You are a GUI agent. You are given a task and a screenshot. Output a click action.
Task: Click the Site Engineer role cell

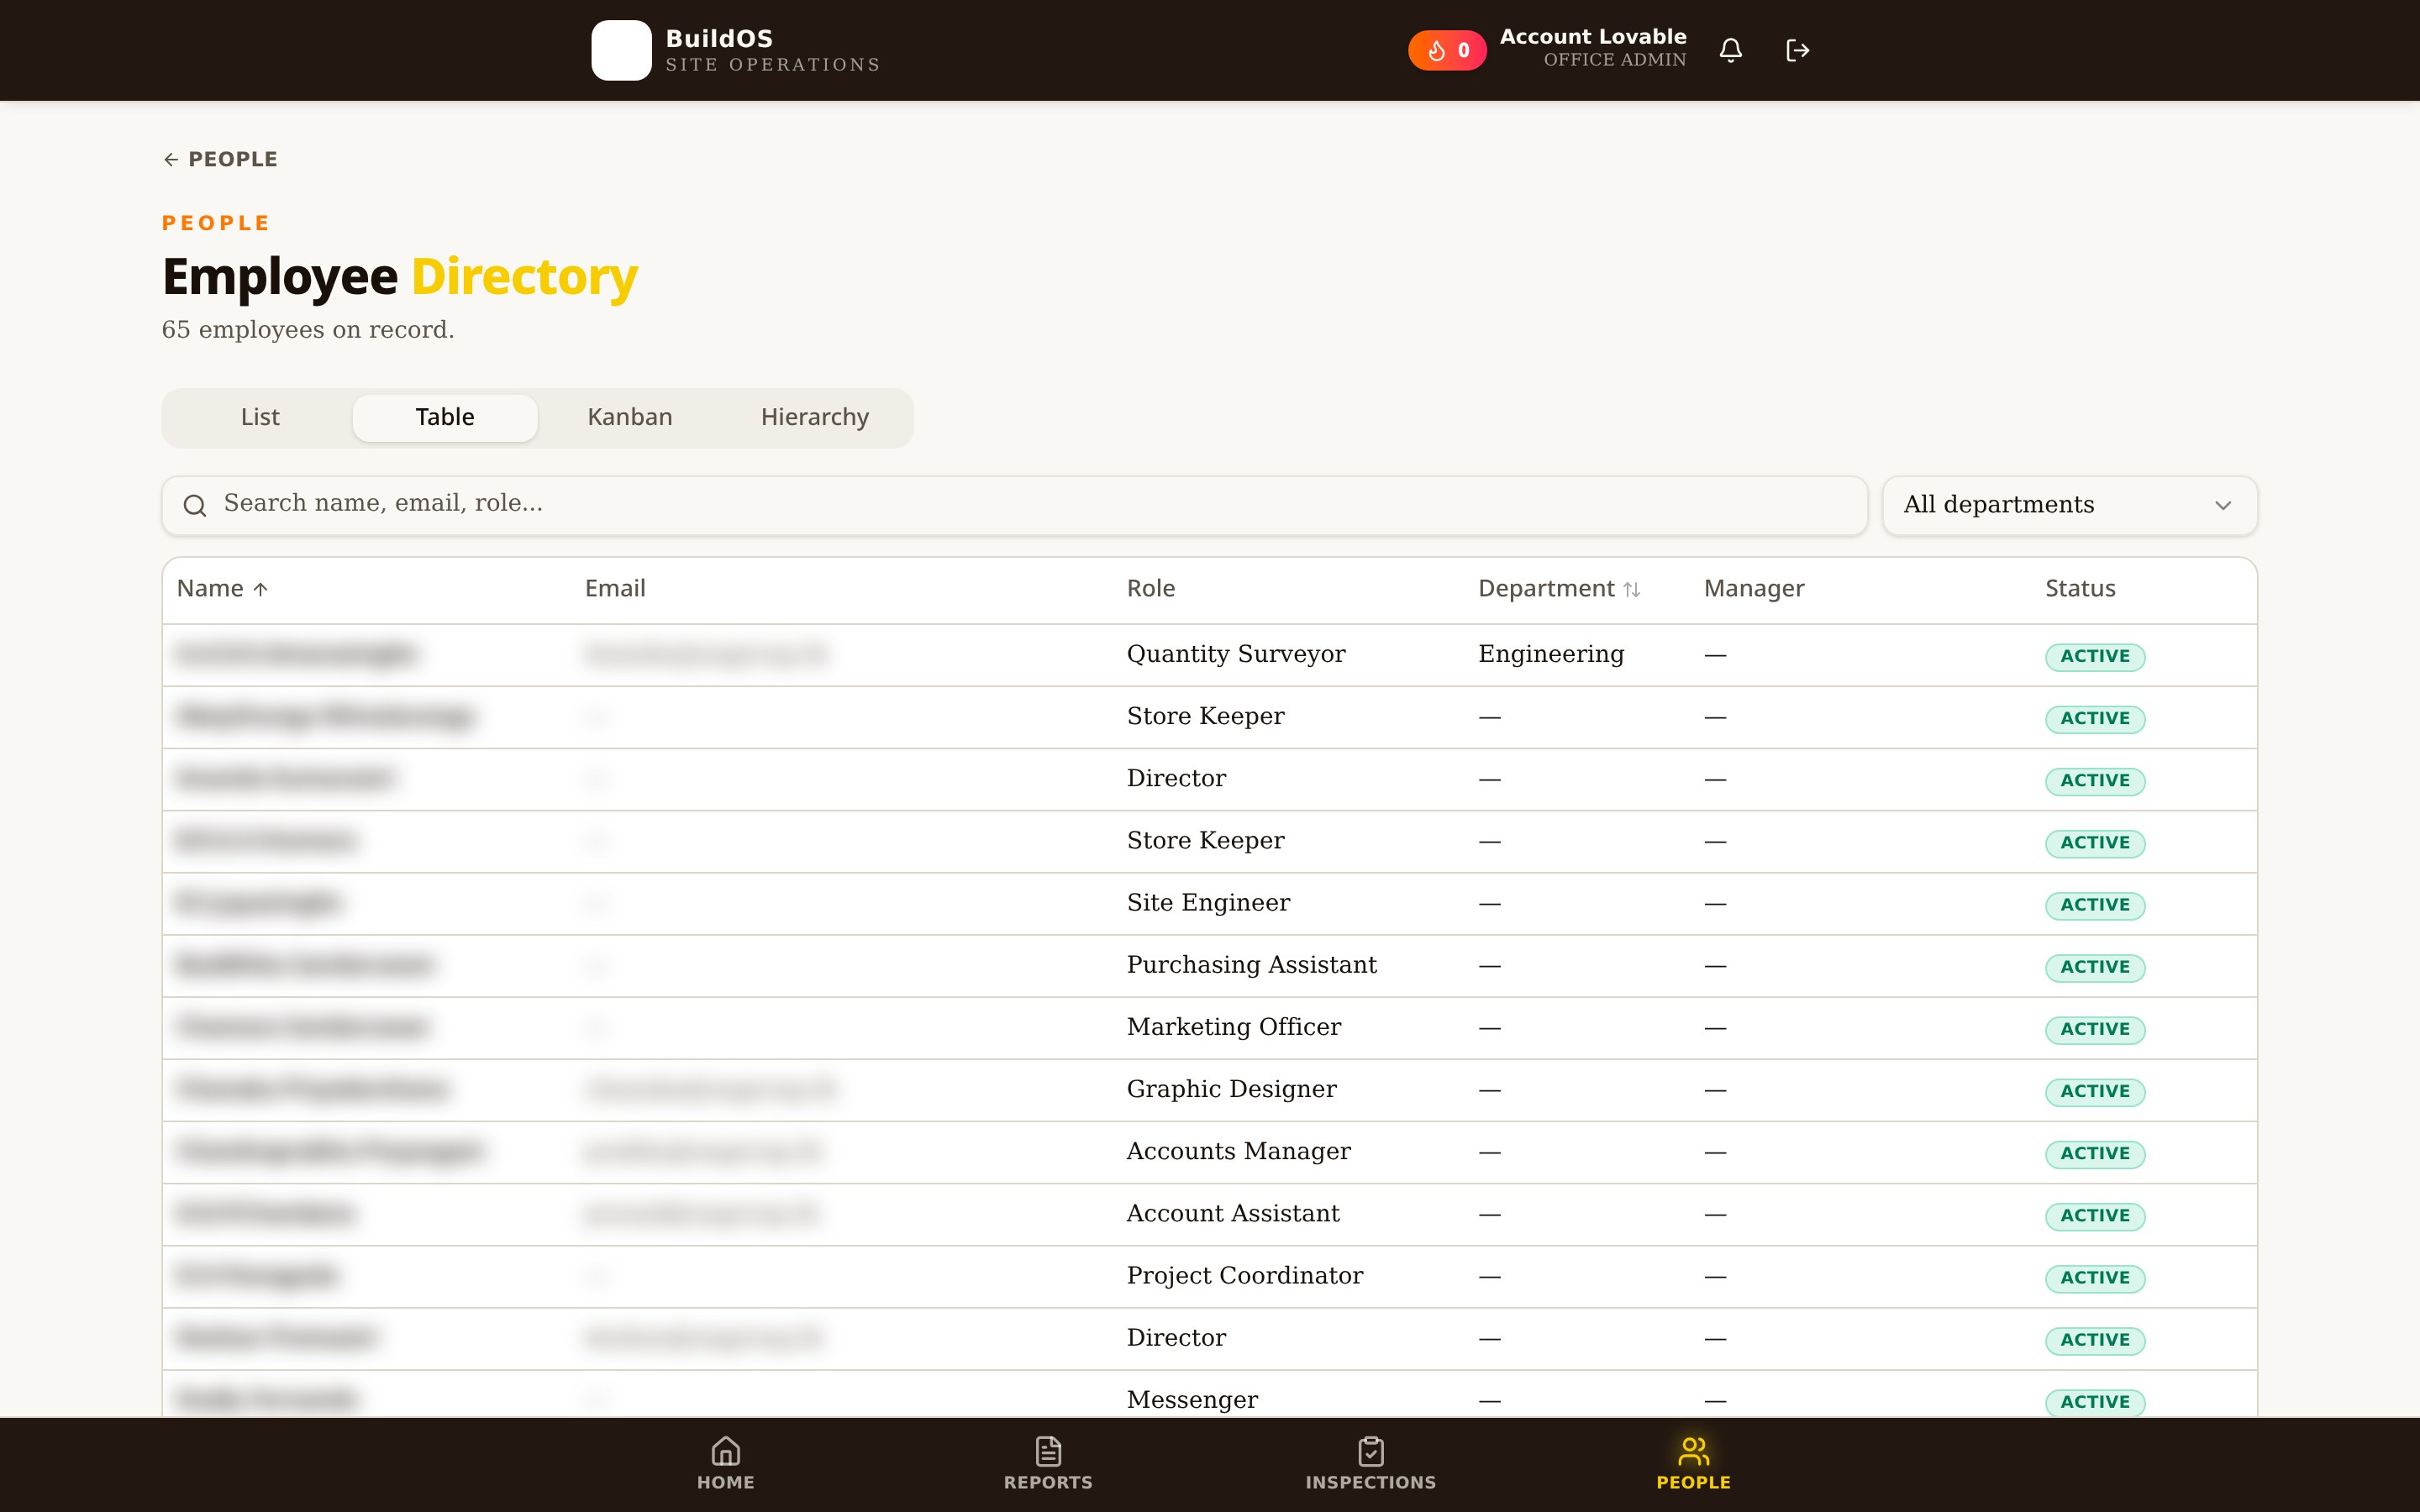point(1208,903)
